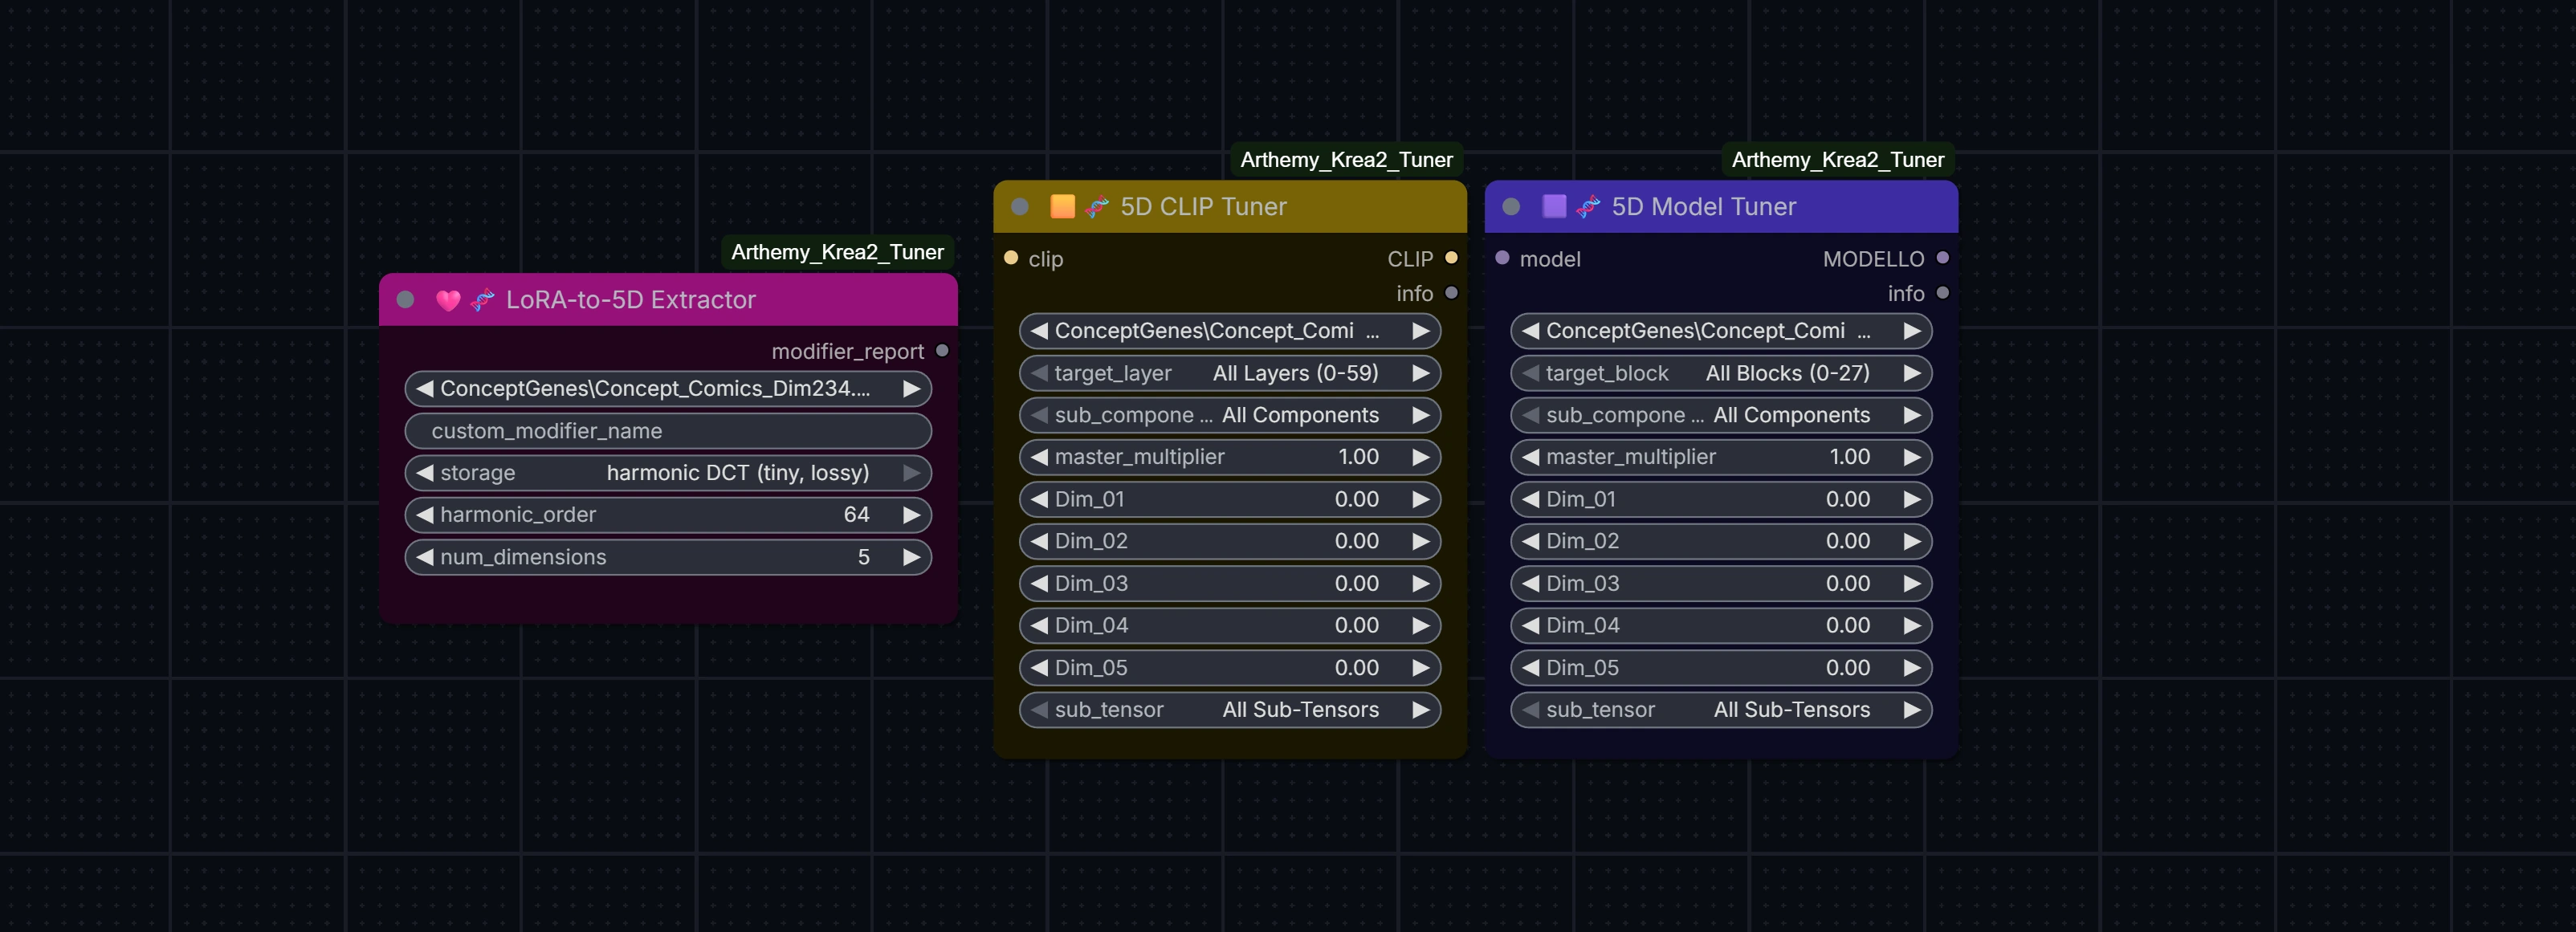The image size is (2576, 932).
Task: Click the DNA icon in the 5D CLIP Tuner title
Action: [1097, 207]
